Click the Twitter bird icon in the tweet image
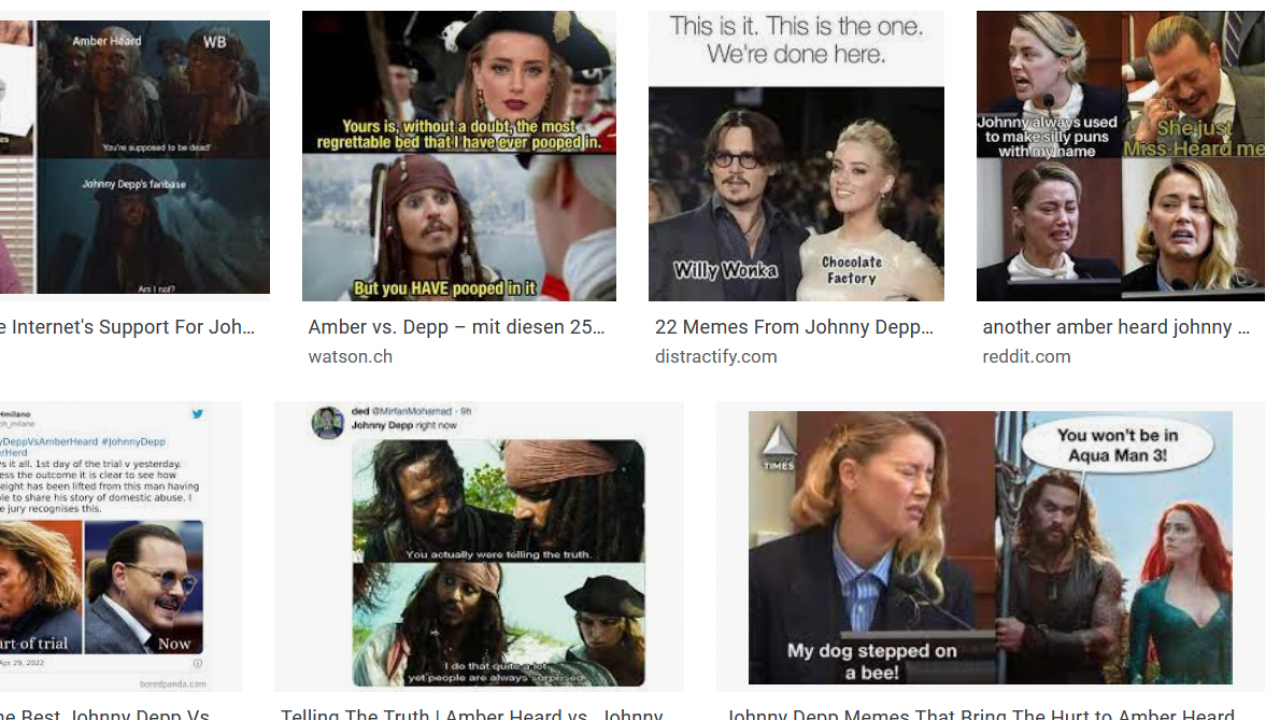 click(198, 414)
